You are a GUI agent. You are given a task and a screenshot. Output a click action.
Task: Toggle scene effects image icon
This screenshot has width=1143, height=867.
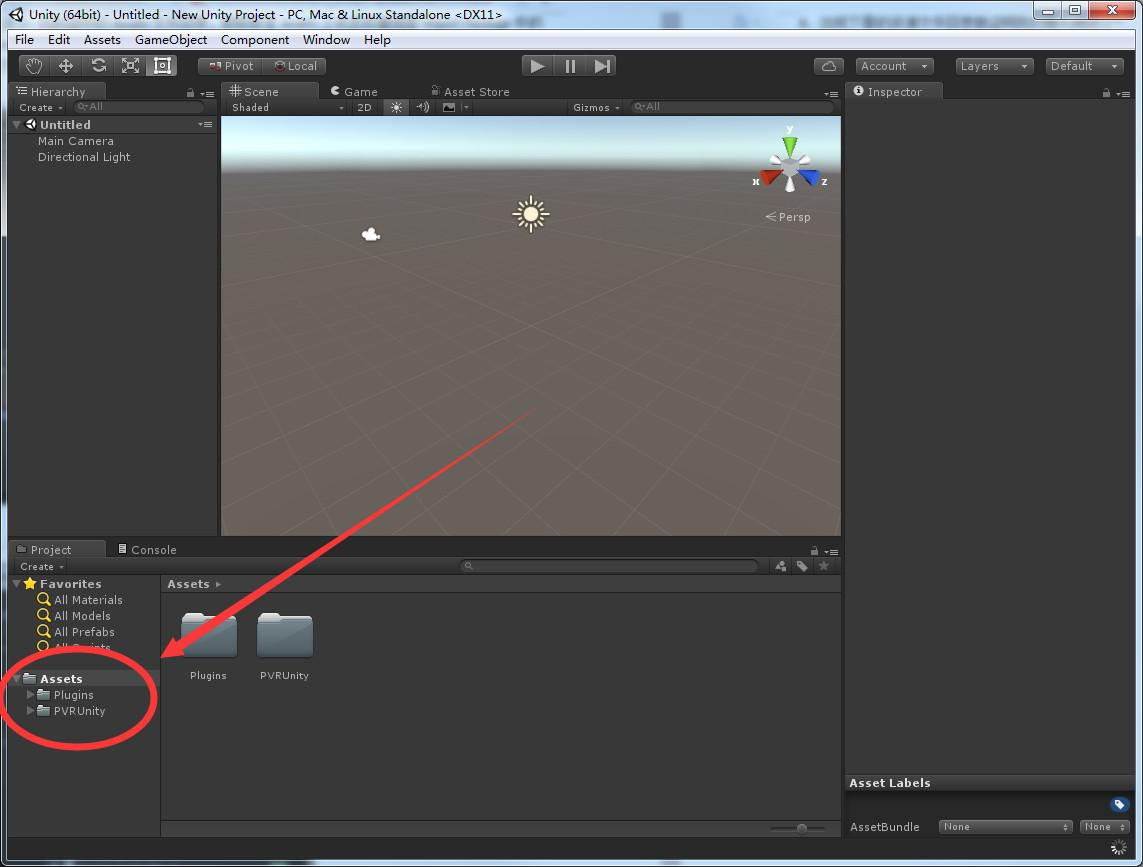click(x=449, y=107)
